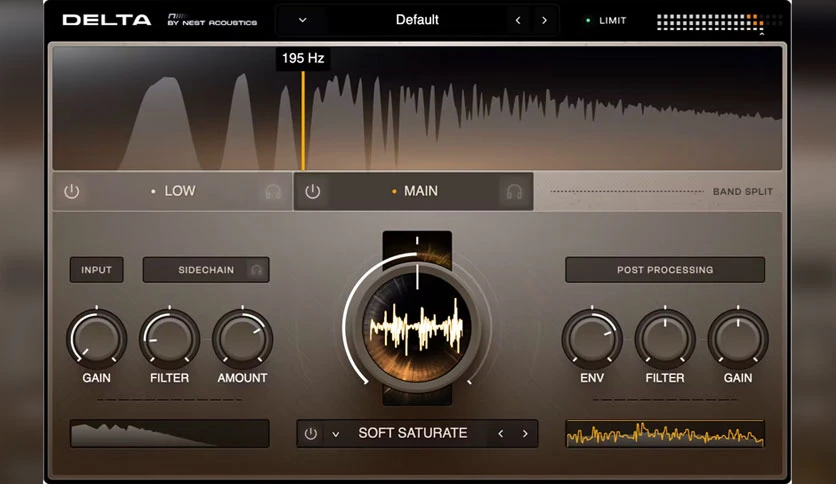Select previous saturation mode arrow

point(501,433)
